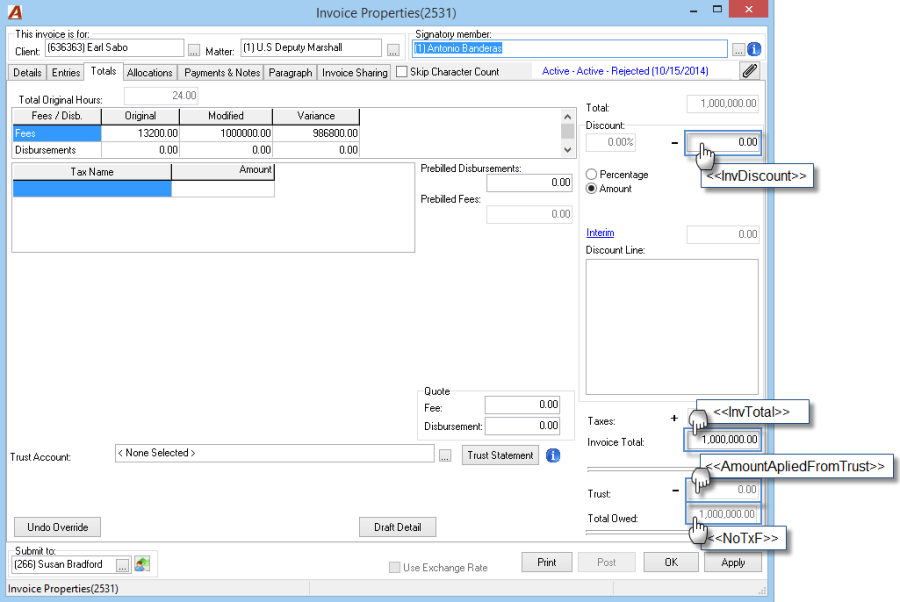Browse for Matter with ellipsis button
Viewport: 900px width, 602px height.
(393, 50)
